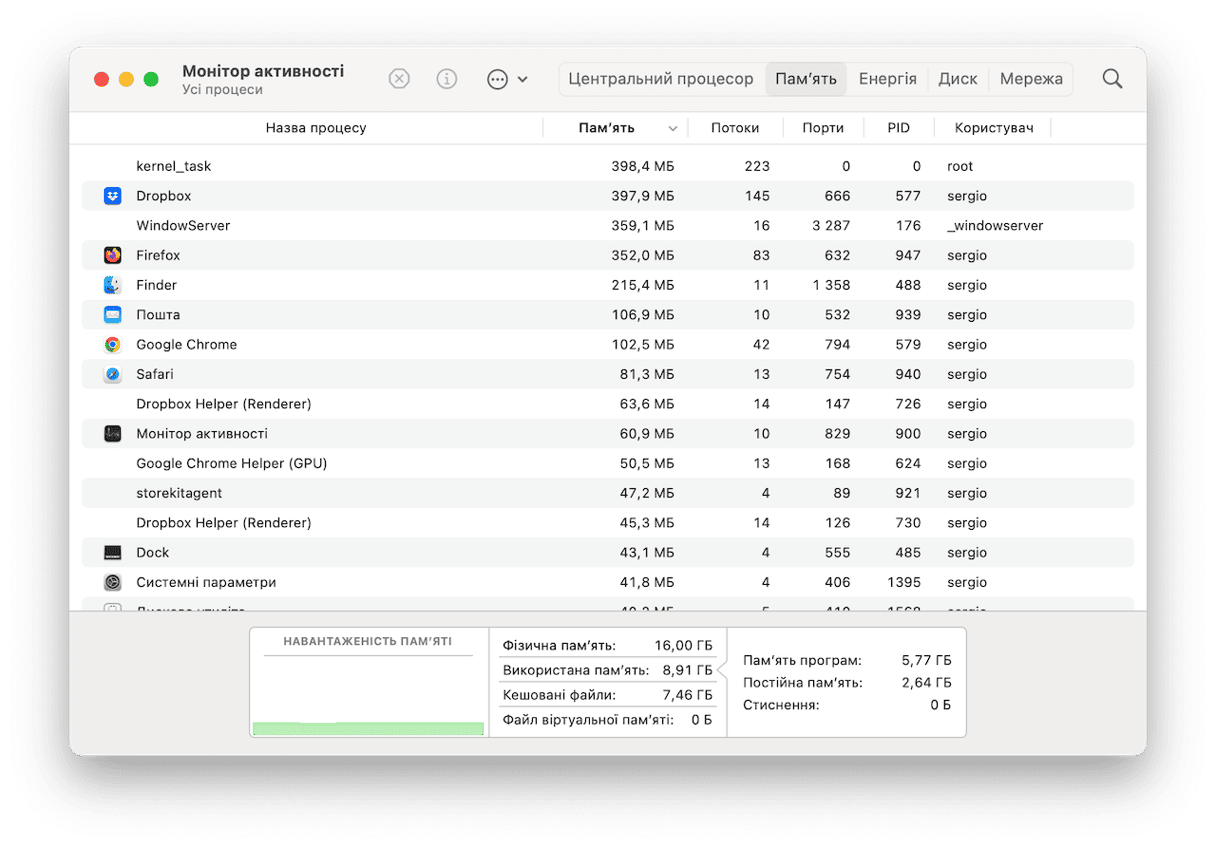Select the Google Chrome icon
The image size is (1216, 847).
coord(113,344)
